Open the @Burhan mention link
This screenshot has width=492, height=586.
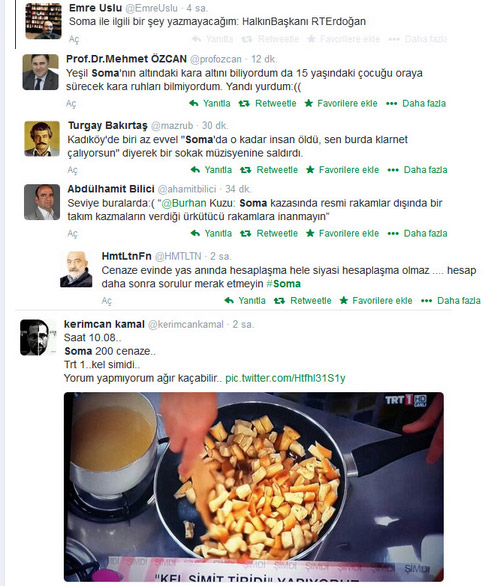[x=184, y=203]
